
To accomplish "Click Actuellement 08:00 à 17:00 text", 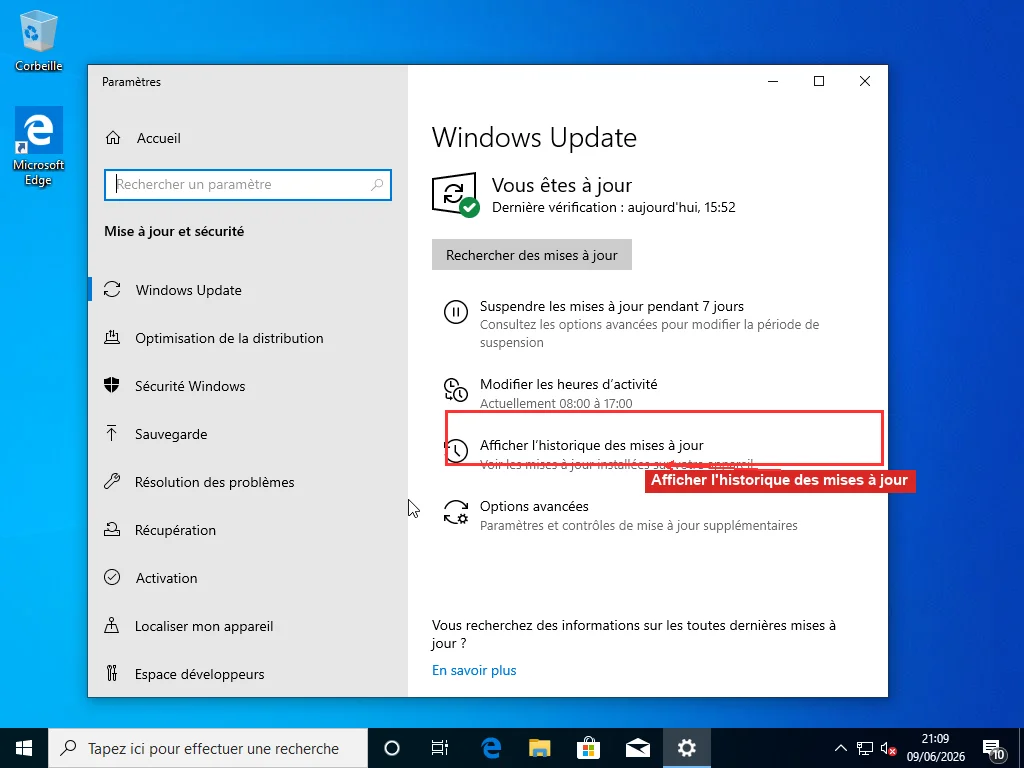I will [556, 403].
